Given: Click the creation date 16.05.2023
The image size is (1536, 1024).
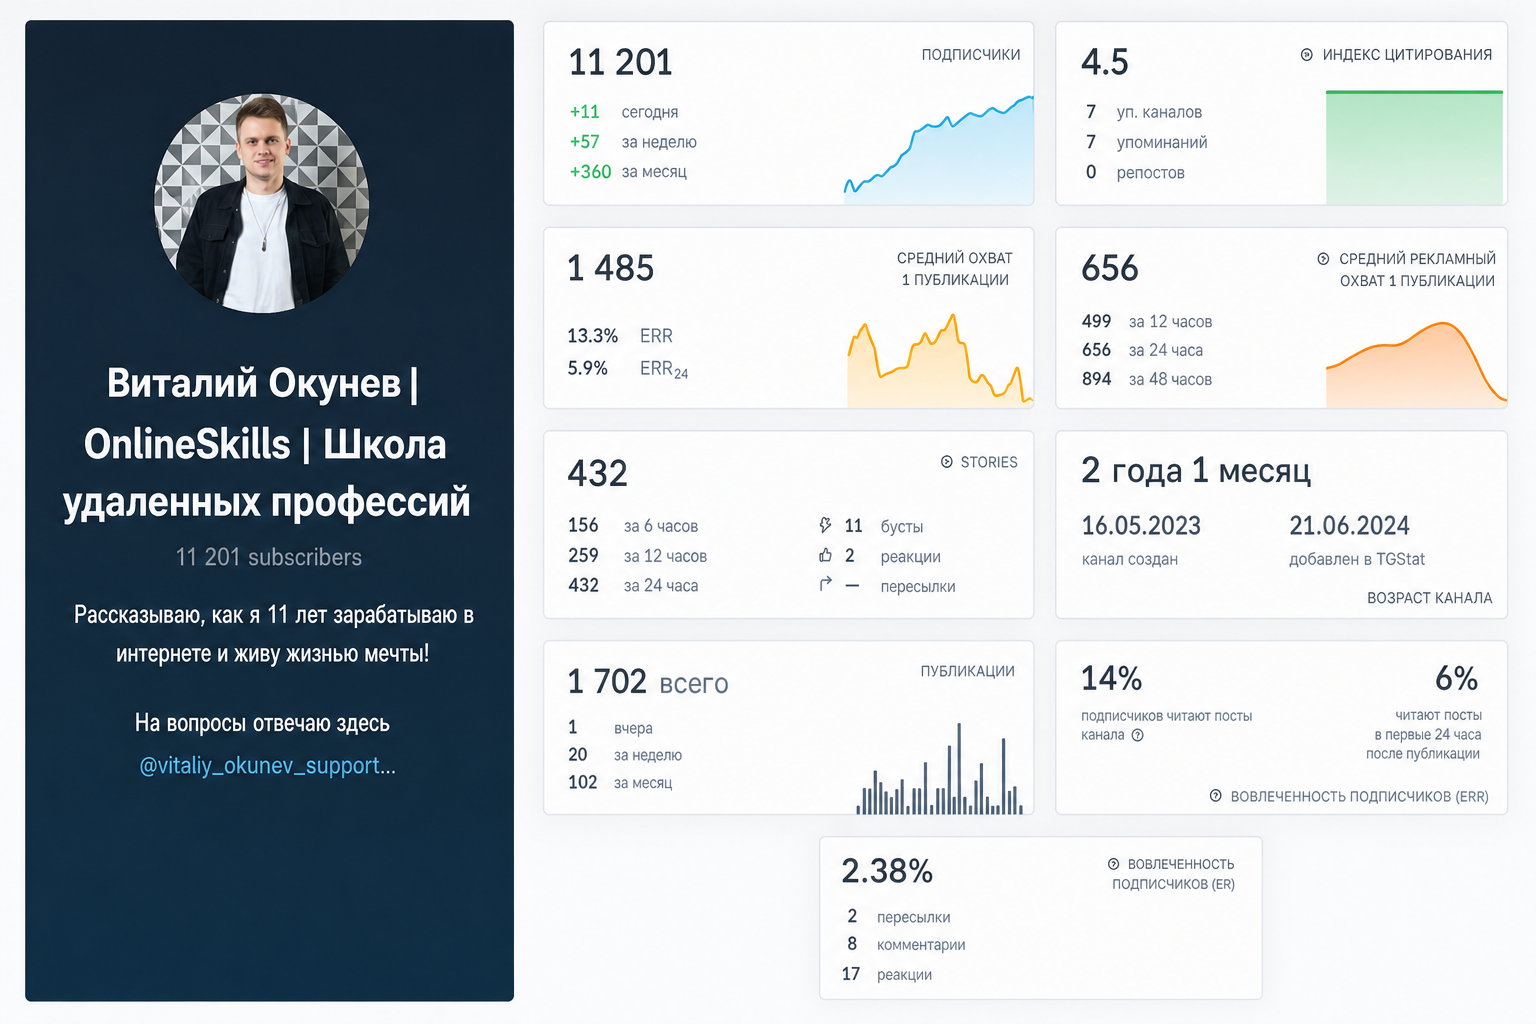Looking at the screenshot, I should [x=1141, y=526].
